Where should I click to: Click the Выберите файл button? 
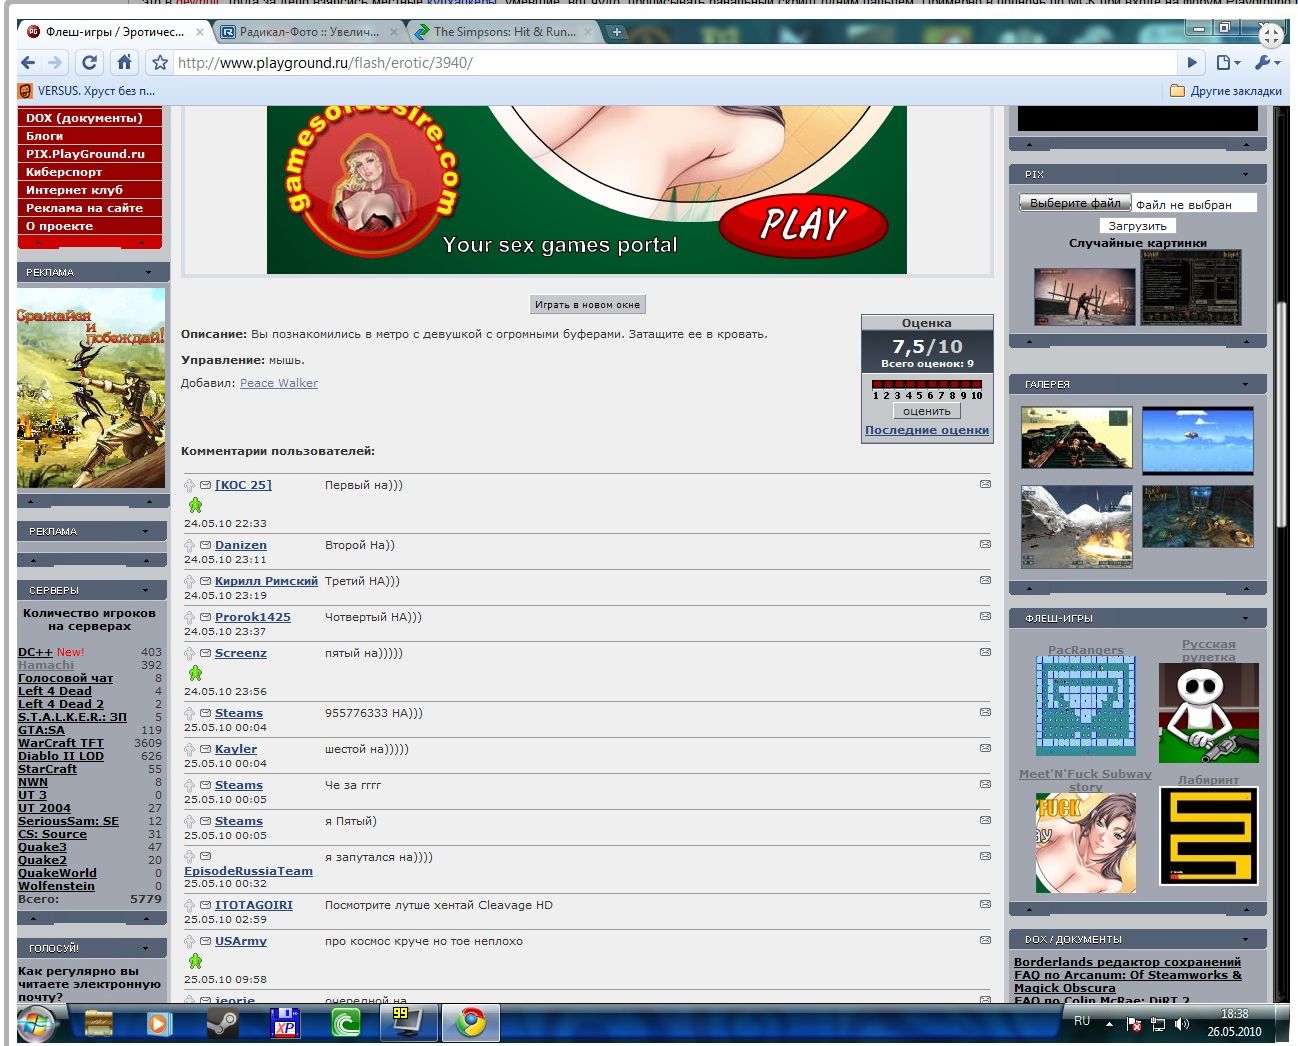pyautogui.click(x=1075, y=203)
